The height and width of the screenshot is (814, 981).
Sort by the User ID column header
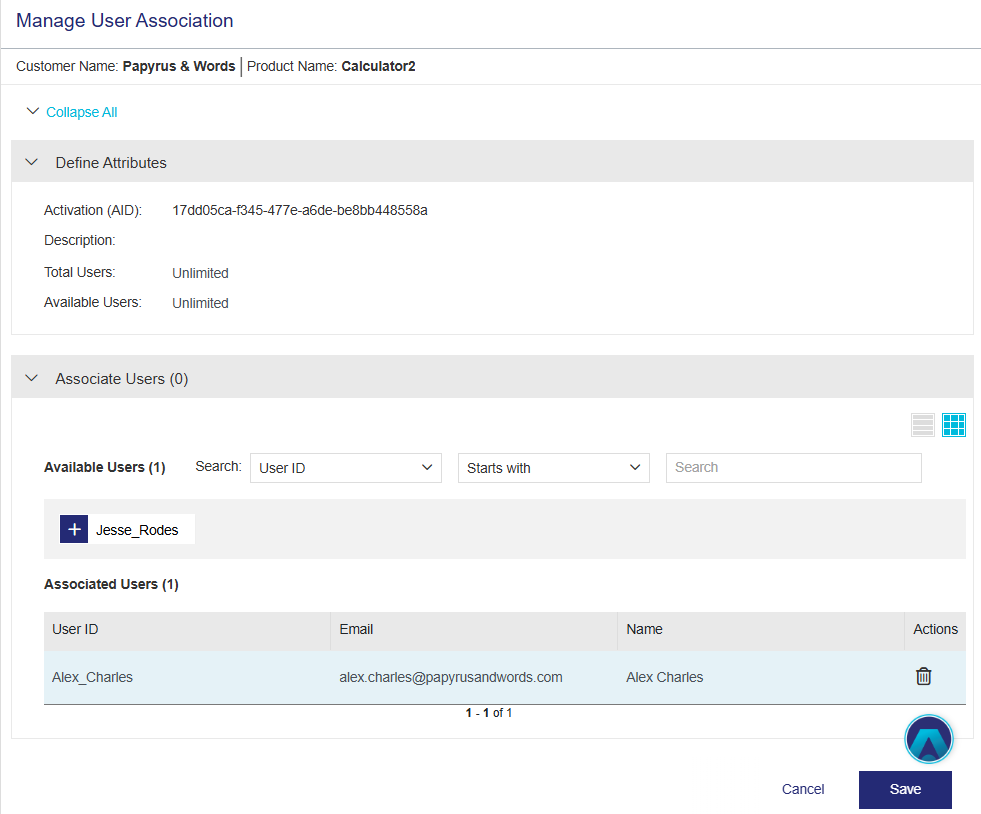[75, 630]
